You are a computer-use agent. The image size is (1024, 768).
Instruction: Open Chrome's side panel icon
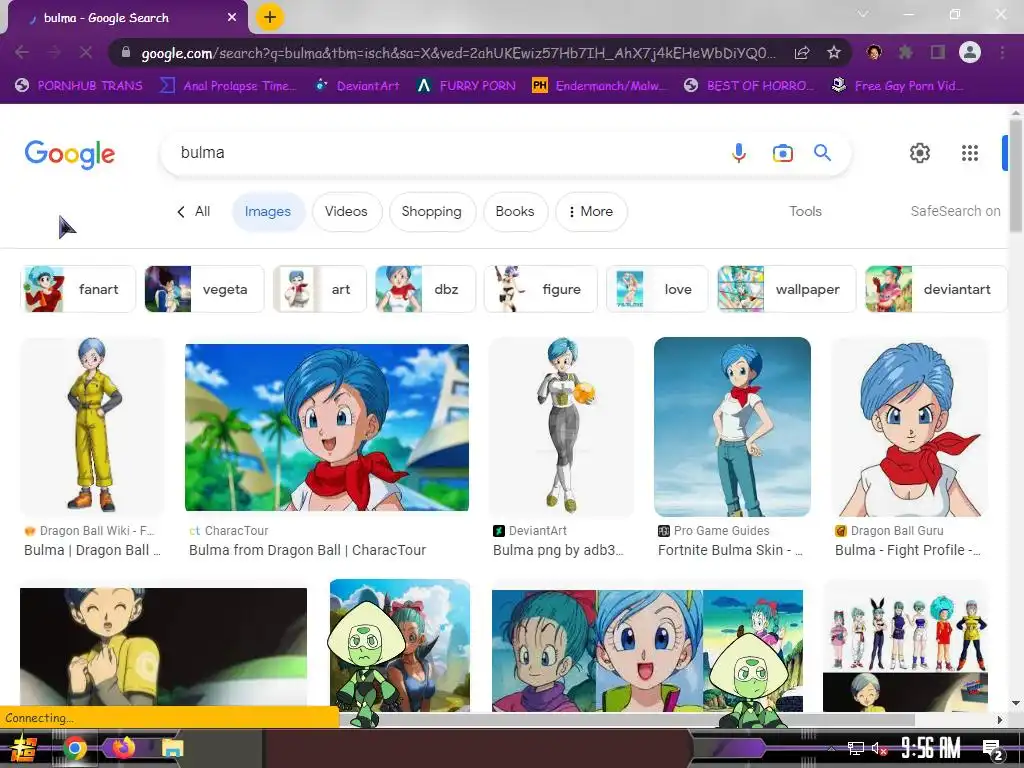tap(938, 52)
